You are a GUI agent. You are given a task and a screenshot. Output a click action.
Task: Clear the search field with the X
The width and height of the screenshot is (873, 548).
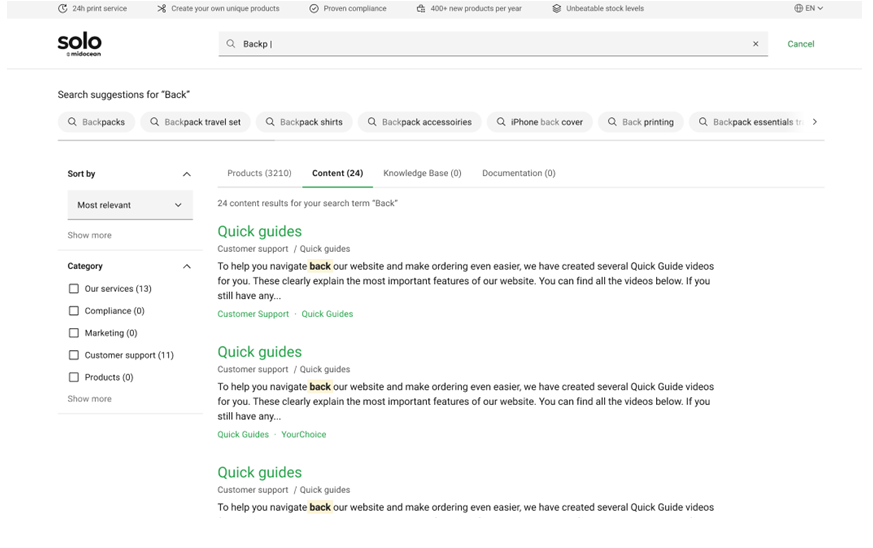(756, 43)
